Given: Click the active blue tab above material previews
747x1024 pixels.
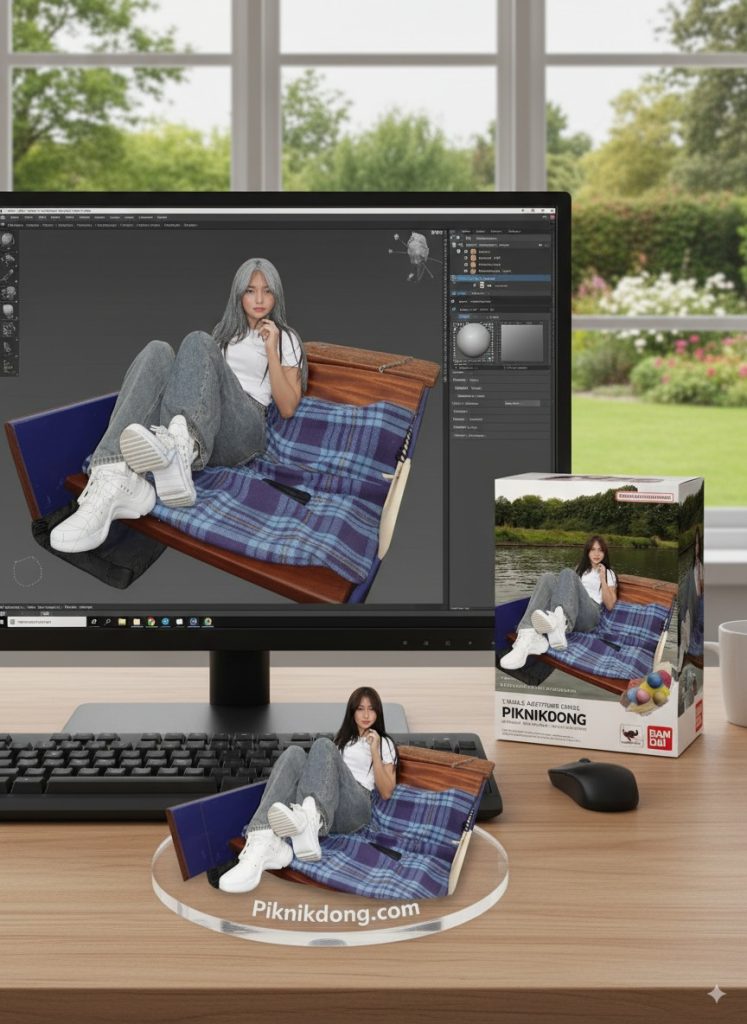Looking at the screenshot, I should pos(464,317).
